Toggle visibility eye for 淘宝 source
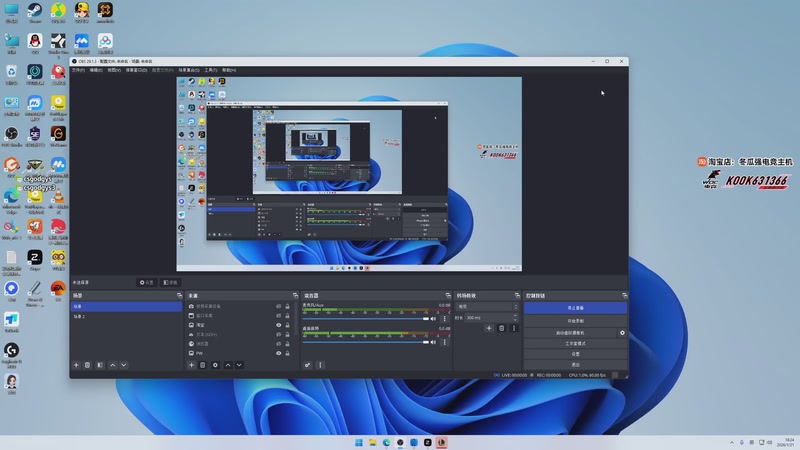Viewport: 800px width, 450px height. point(278,326)
